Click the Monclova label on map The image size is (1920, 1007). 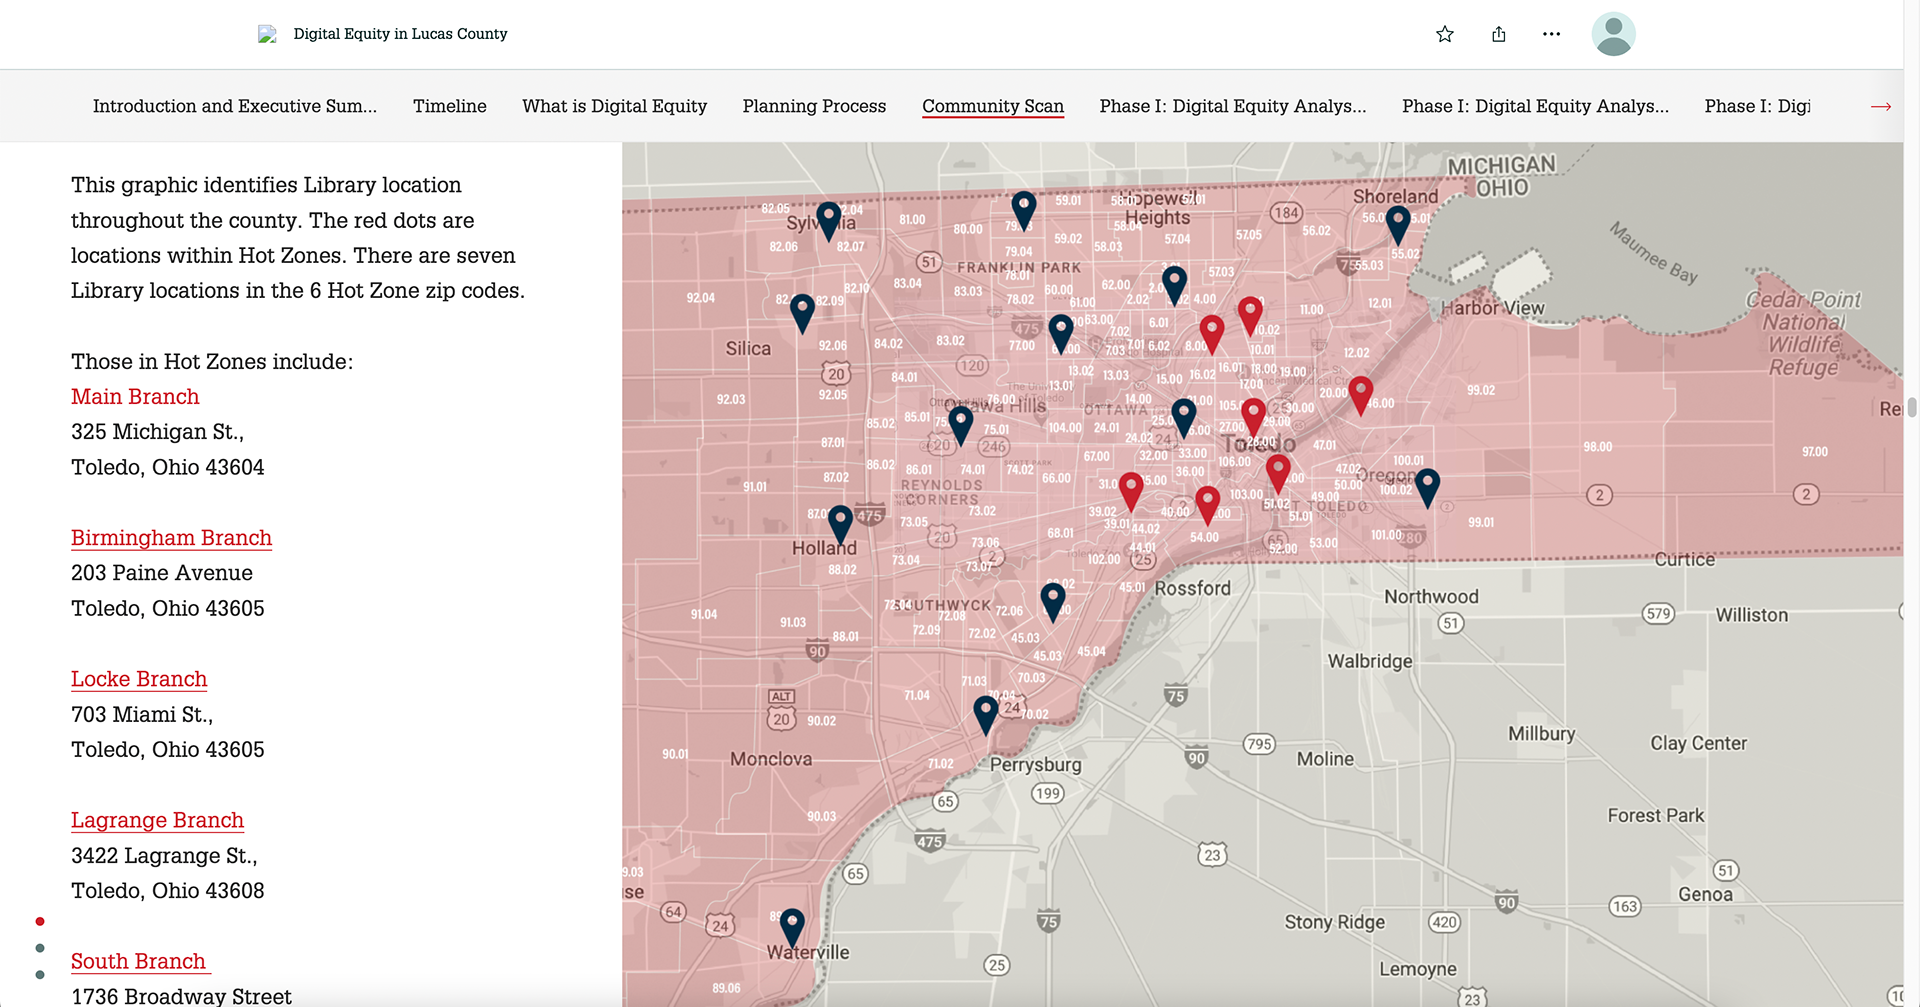click(771, 759)
